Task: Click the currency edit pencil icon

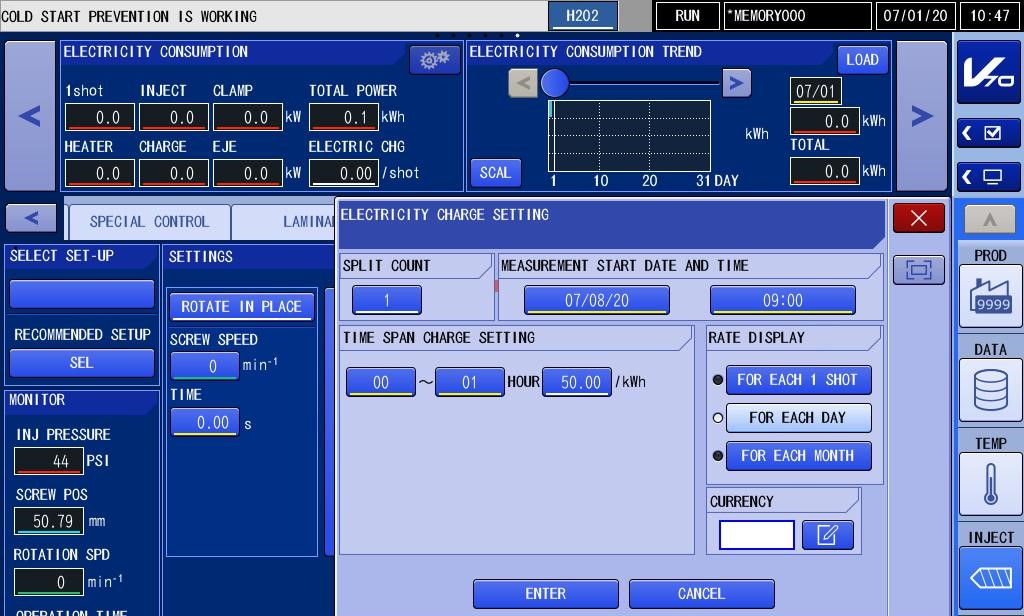Action: (827, 535)
